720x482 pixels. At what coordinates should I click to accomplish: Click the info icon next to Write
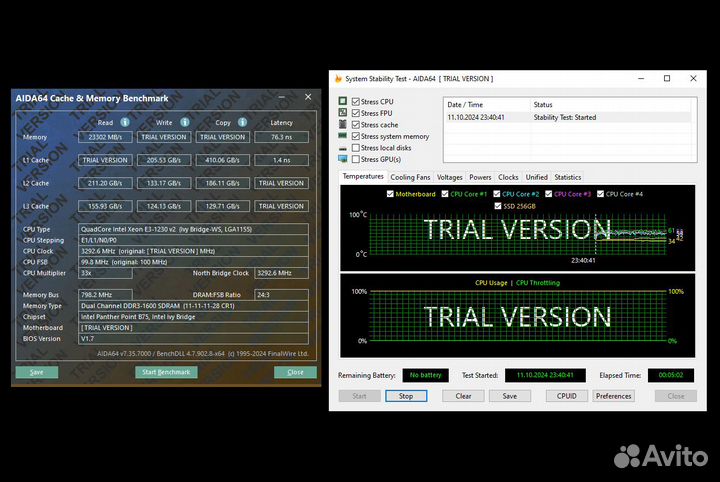[x=184, y=123]
